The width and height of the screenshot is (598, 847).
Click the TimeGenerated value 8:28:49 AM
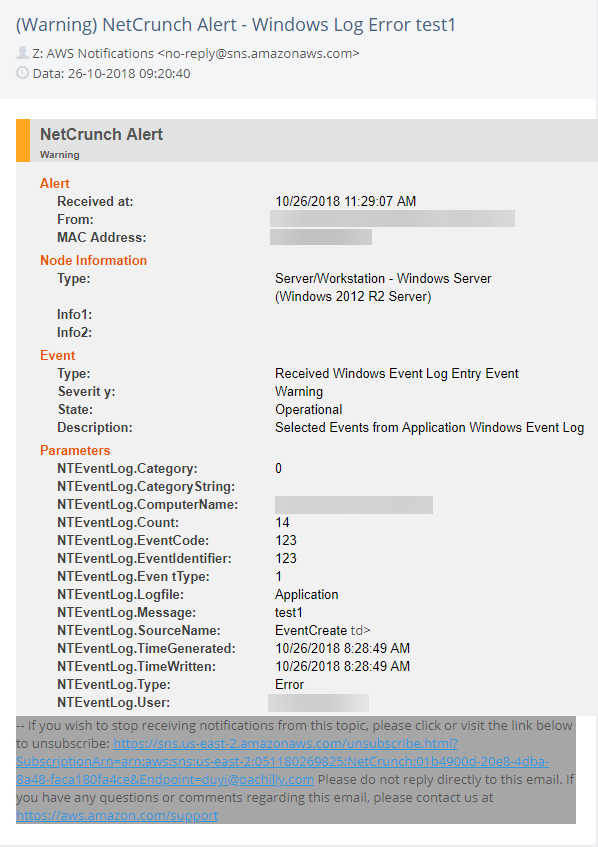[342, 648]
